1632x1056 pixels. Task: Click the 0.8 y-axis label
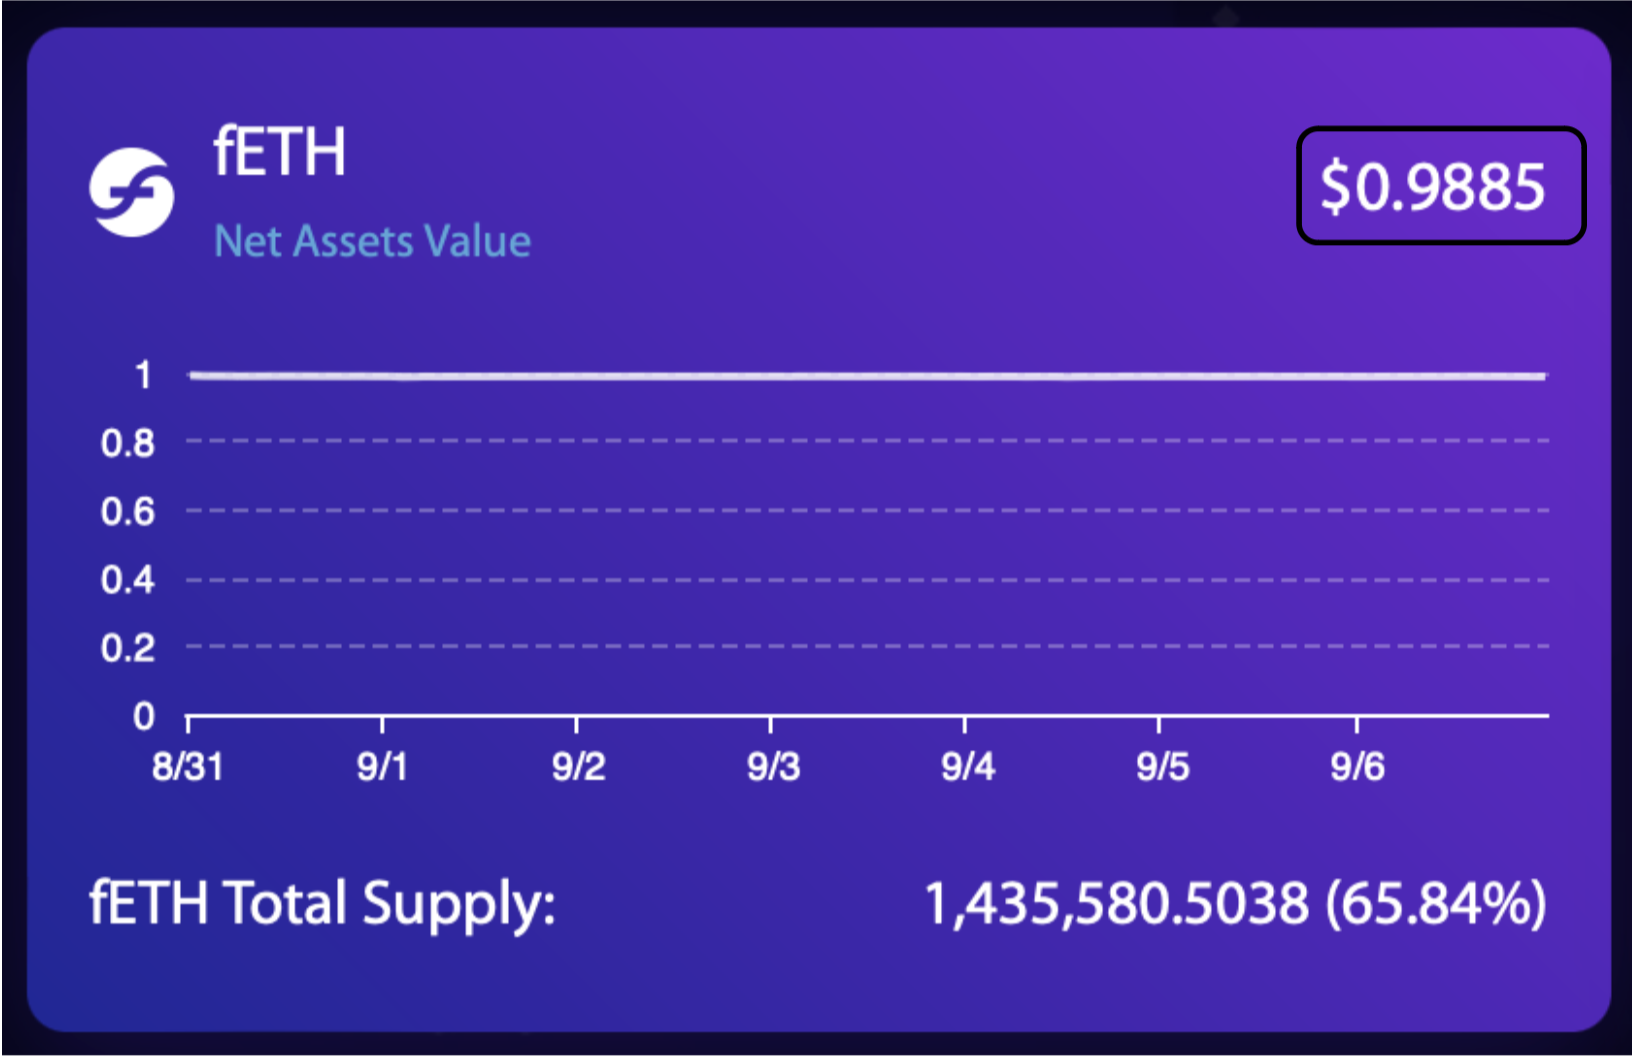coord(128,442)
